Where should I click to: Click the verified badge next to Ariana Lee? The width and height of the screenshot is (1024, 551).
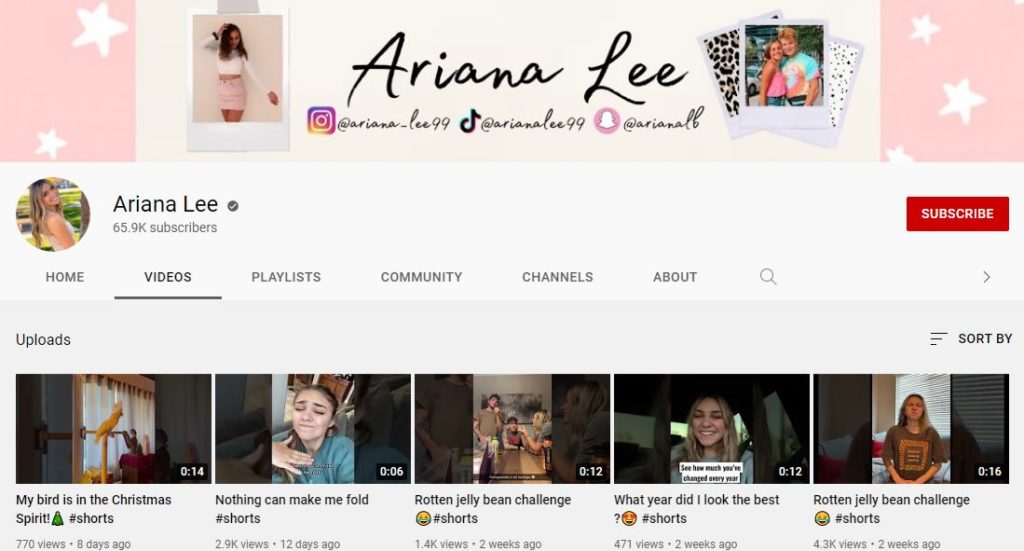click(x=232, y=206)
